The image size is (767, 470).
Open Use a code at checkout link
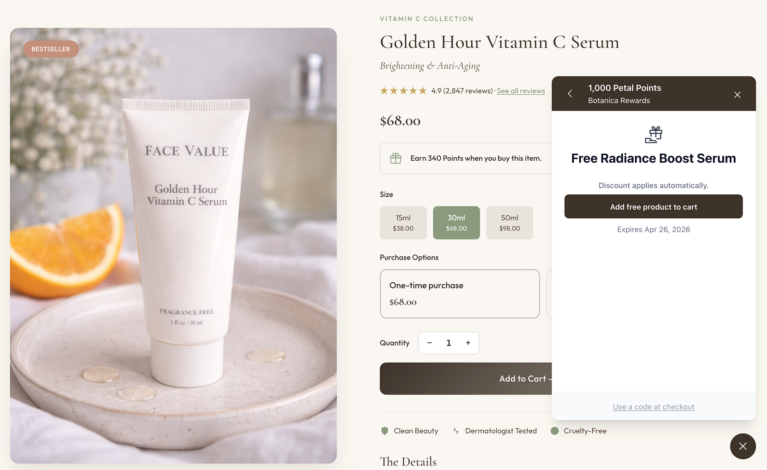point(653,407)
